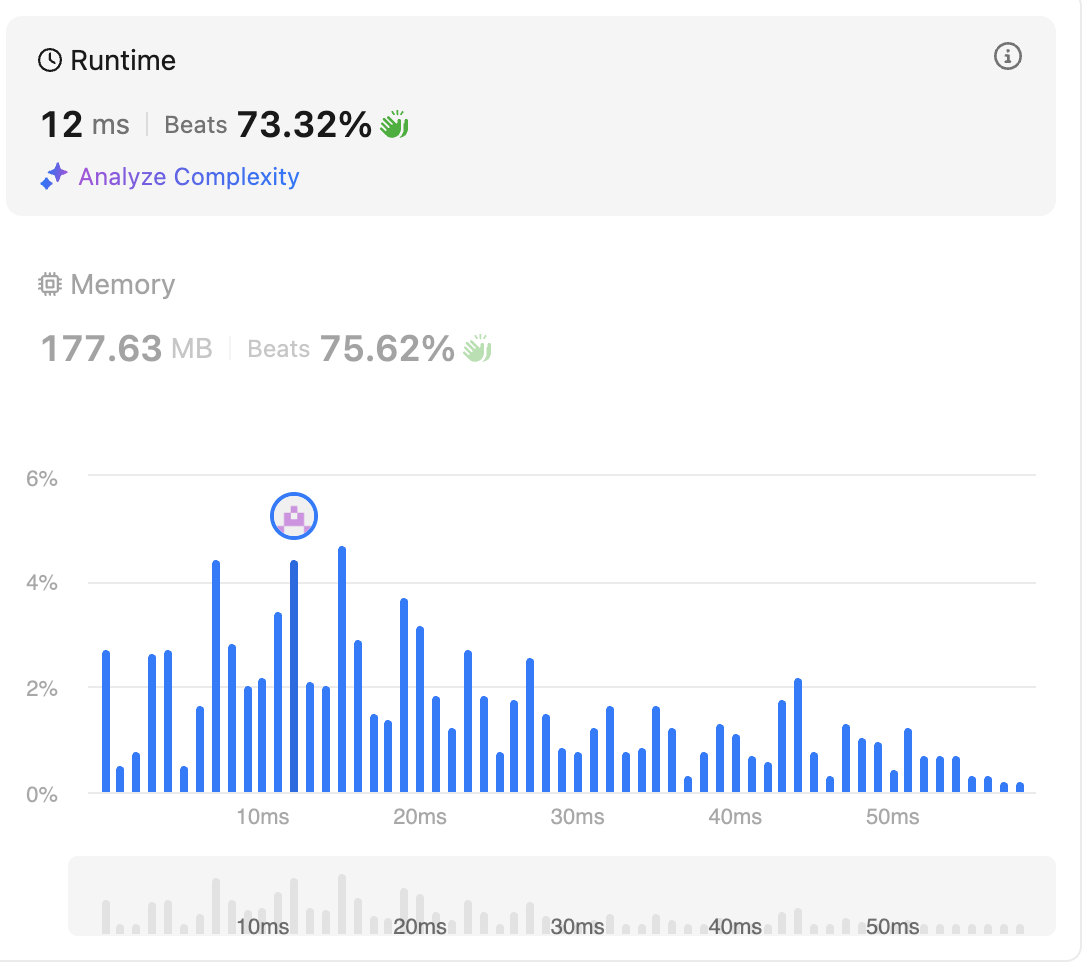Open the Analyze Complexity link
The image size is (1092, 964).
(x=189, y=177)
